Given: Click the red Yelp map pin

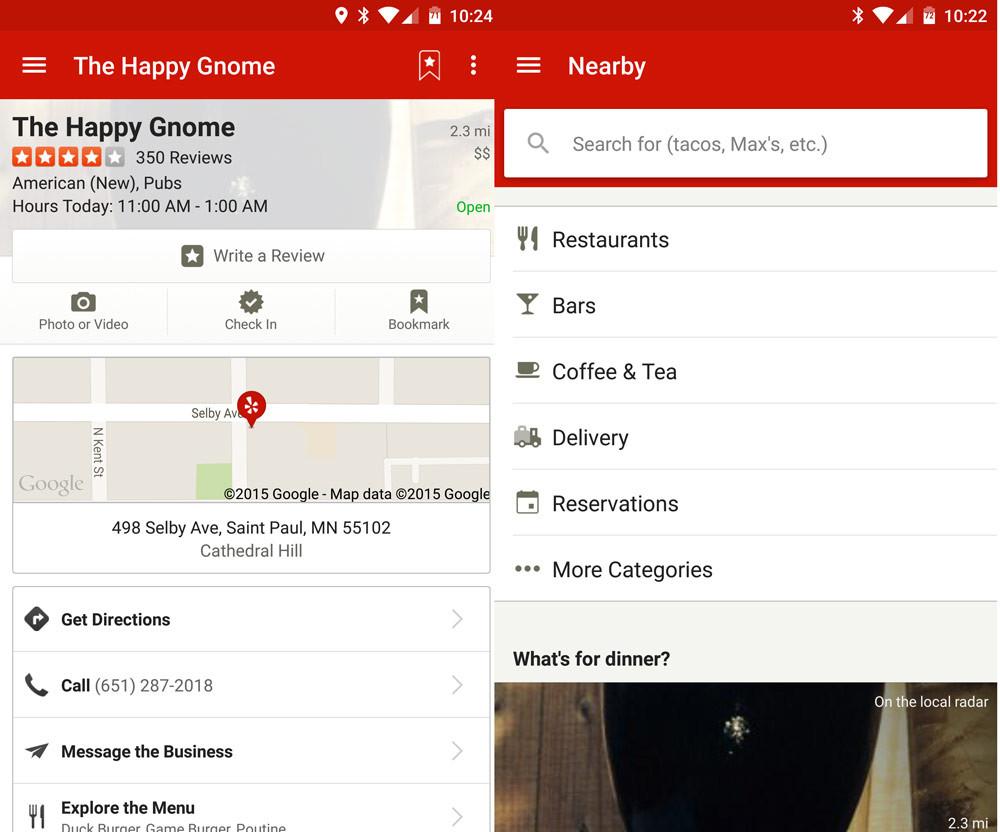Looking at the screenshot, I should (251, 406).
